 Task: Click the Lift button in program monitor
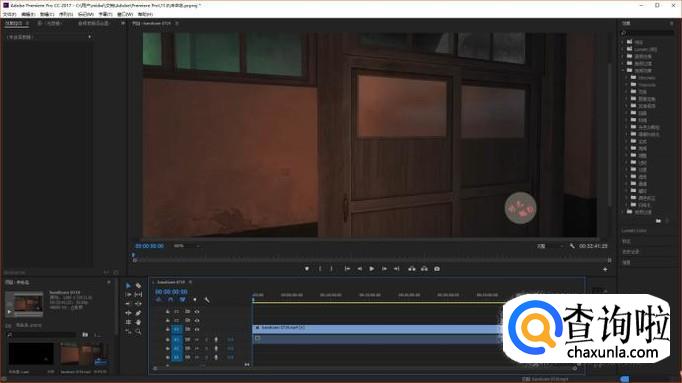pos(411,269)
